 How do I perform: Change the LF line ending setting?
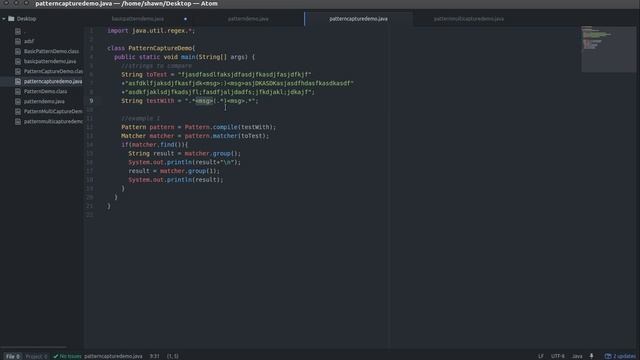pos(541,356)
